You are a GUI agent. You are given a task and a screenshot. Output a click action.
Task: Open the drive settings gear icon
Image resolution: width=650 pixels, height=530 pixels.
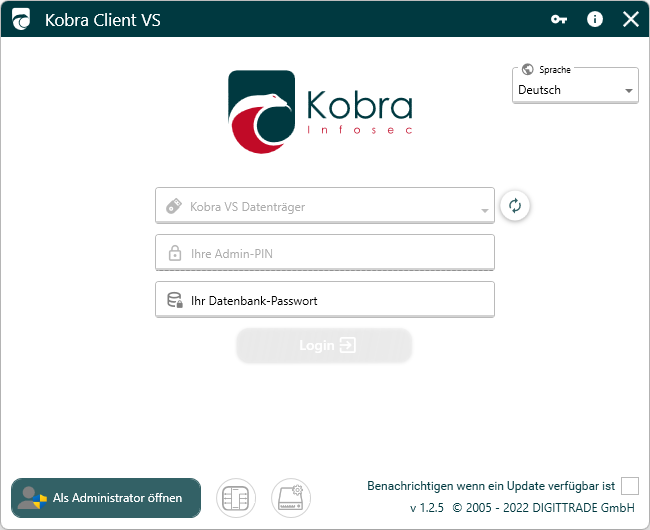291,498
